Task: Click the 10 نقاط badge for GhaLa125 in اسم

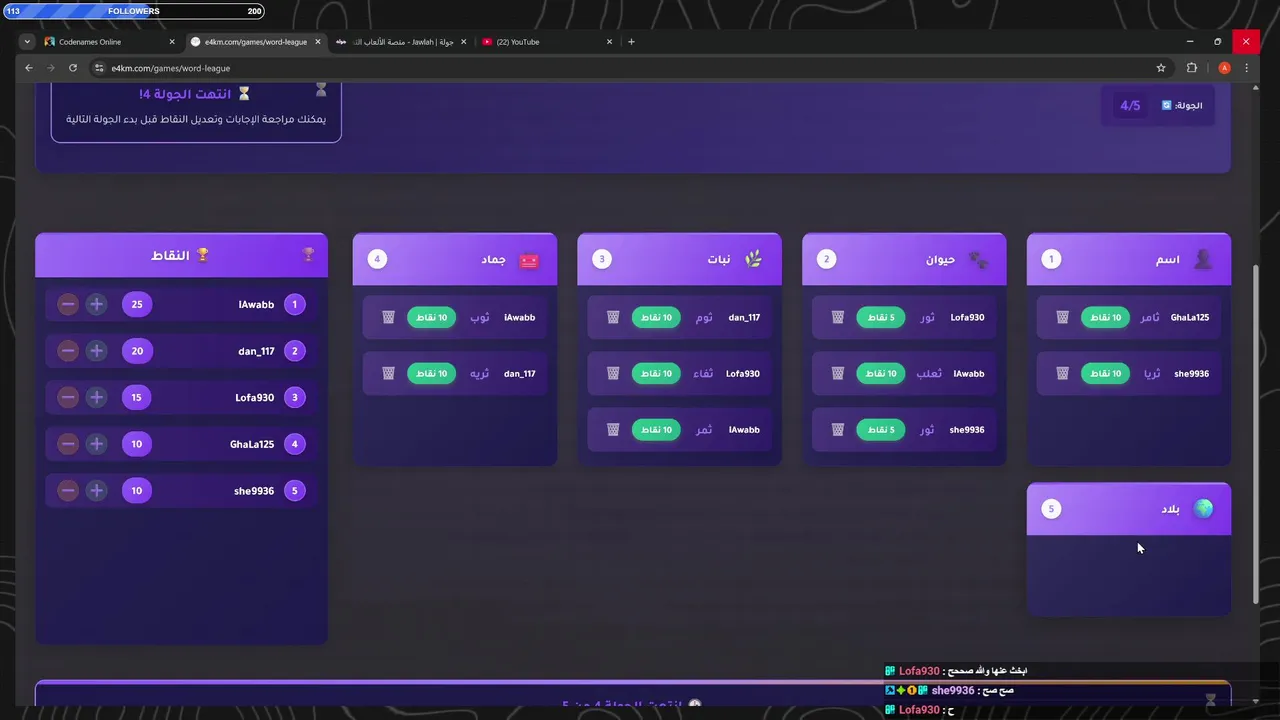Action: (1105, 317)
